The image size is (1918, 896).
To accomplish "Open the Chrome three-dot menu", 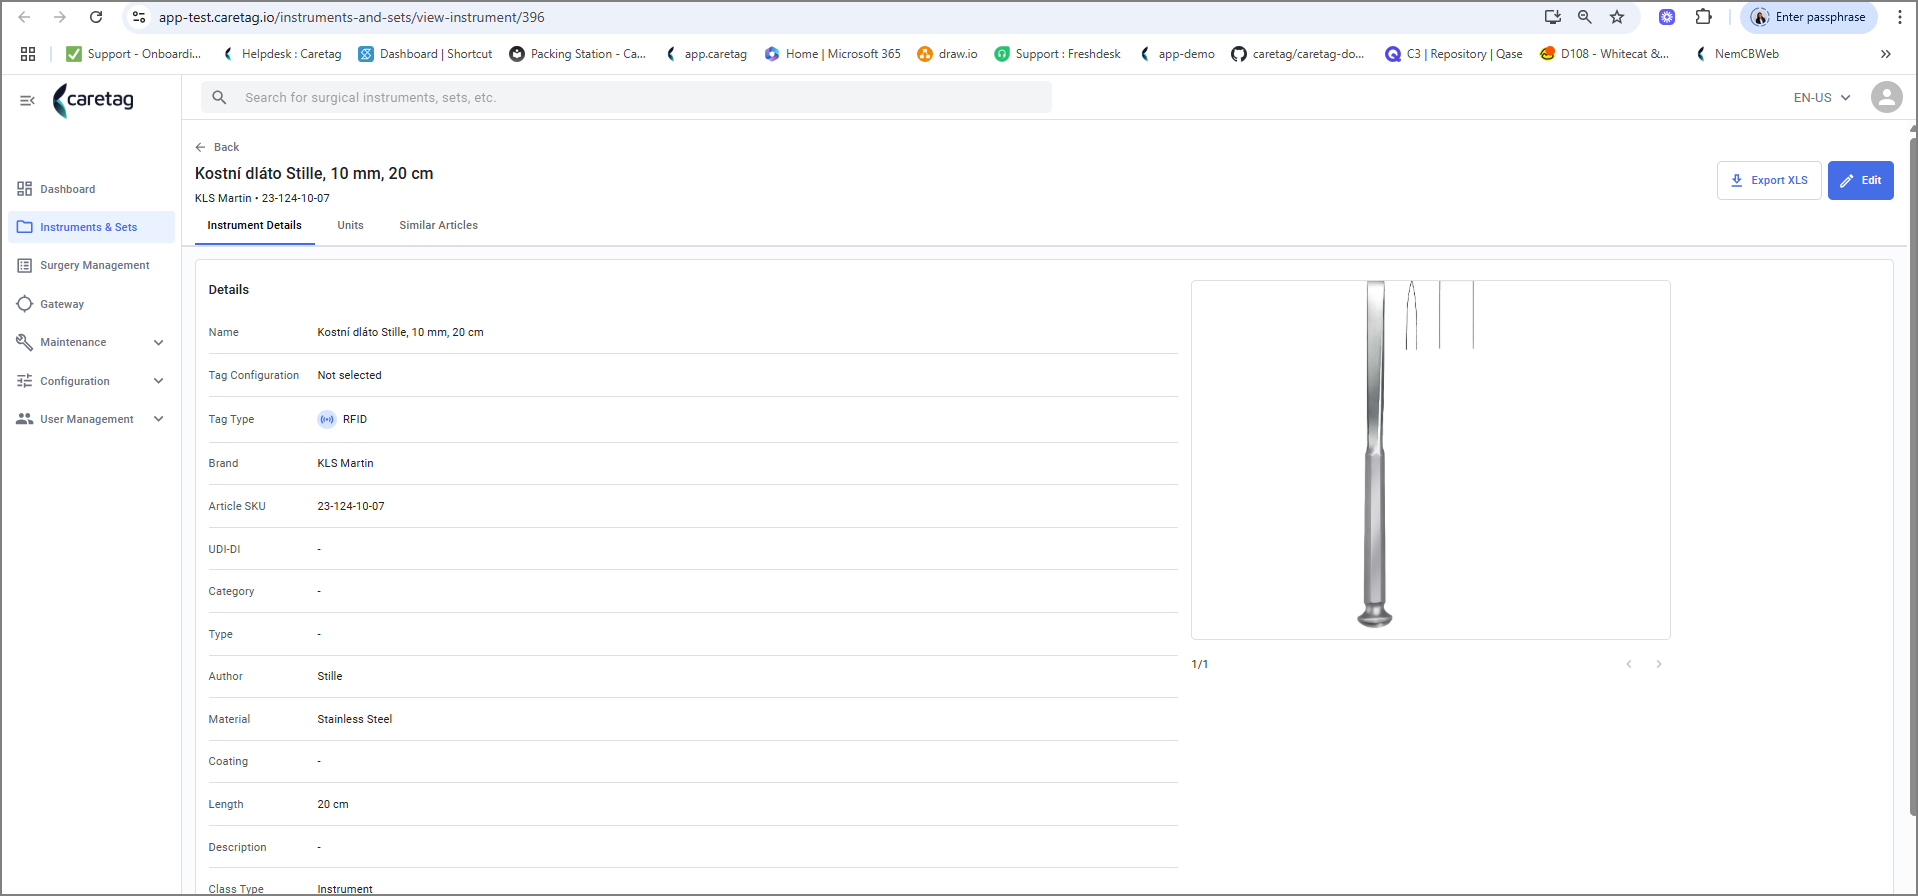I will [x=1899, y=17].
